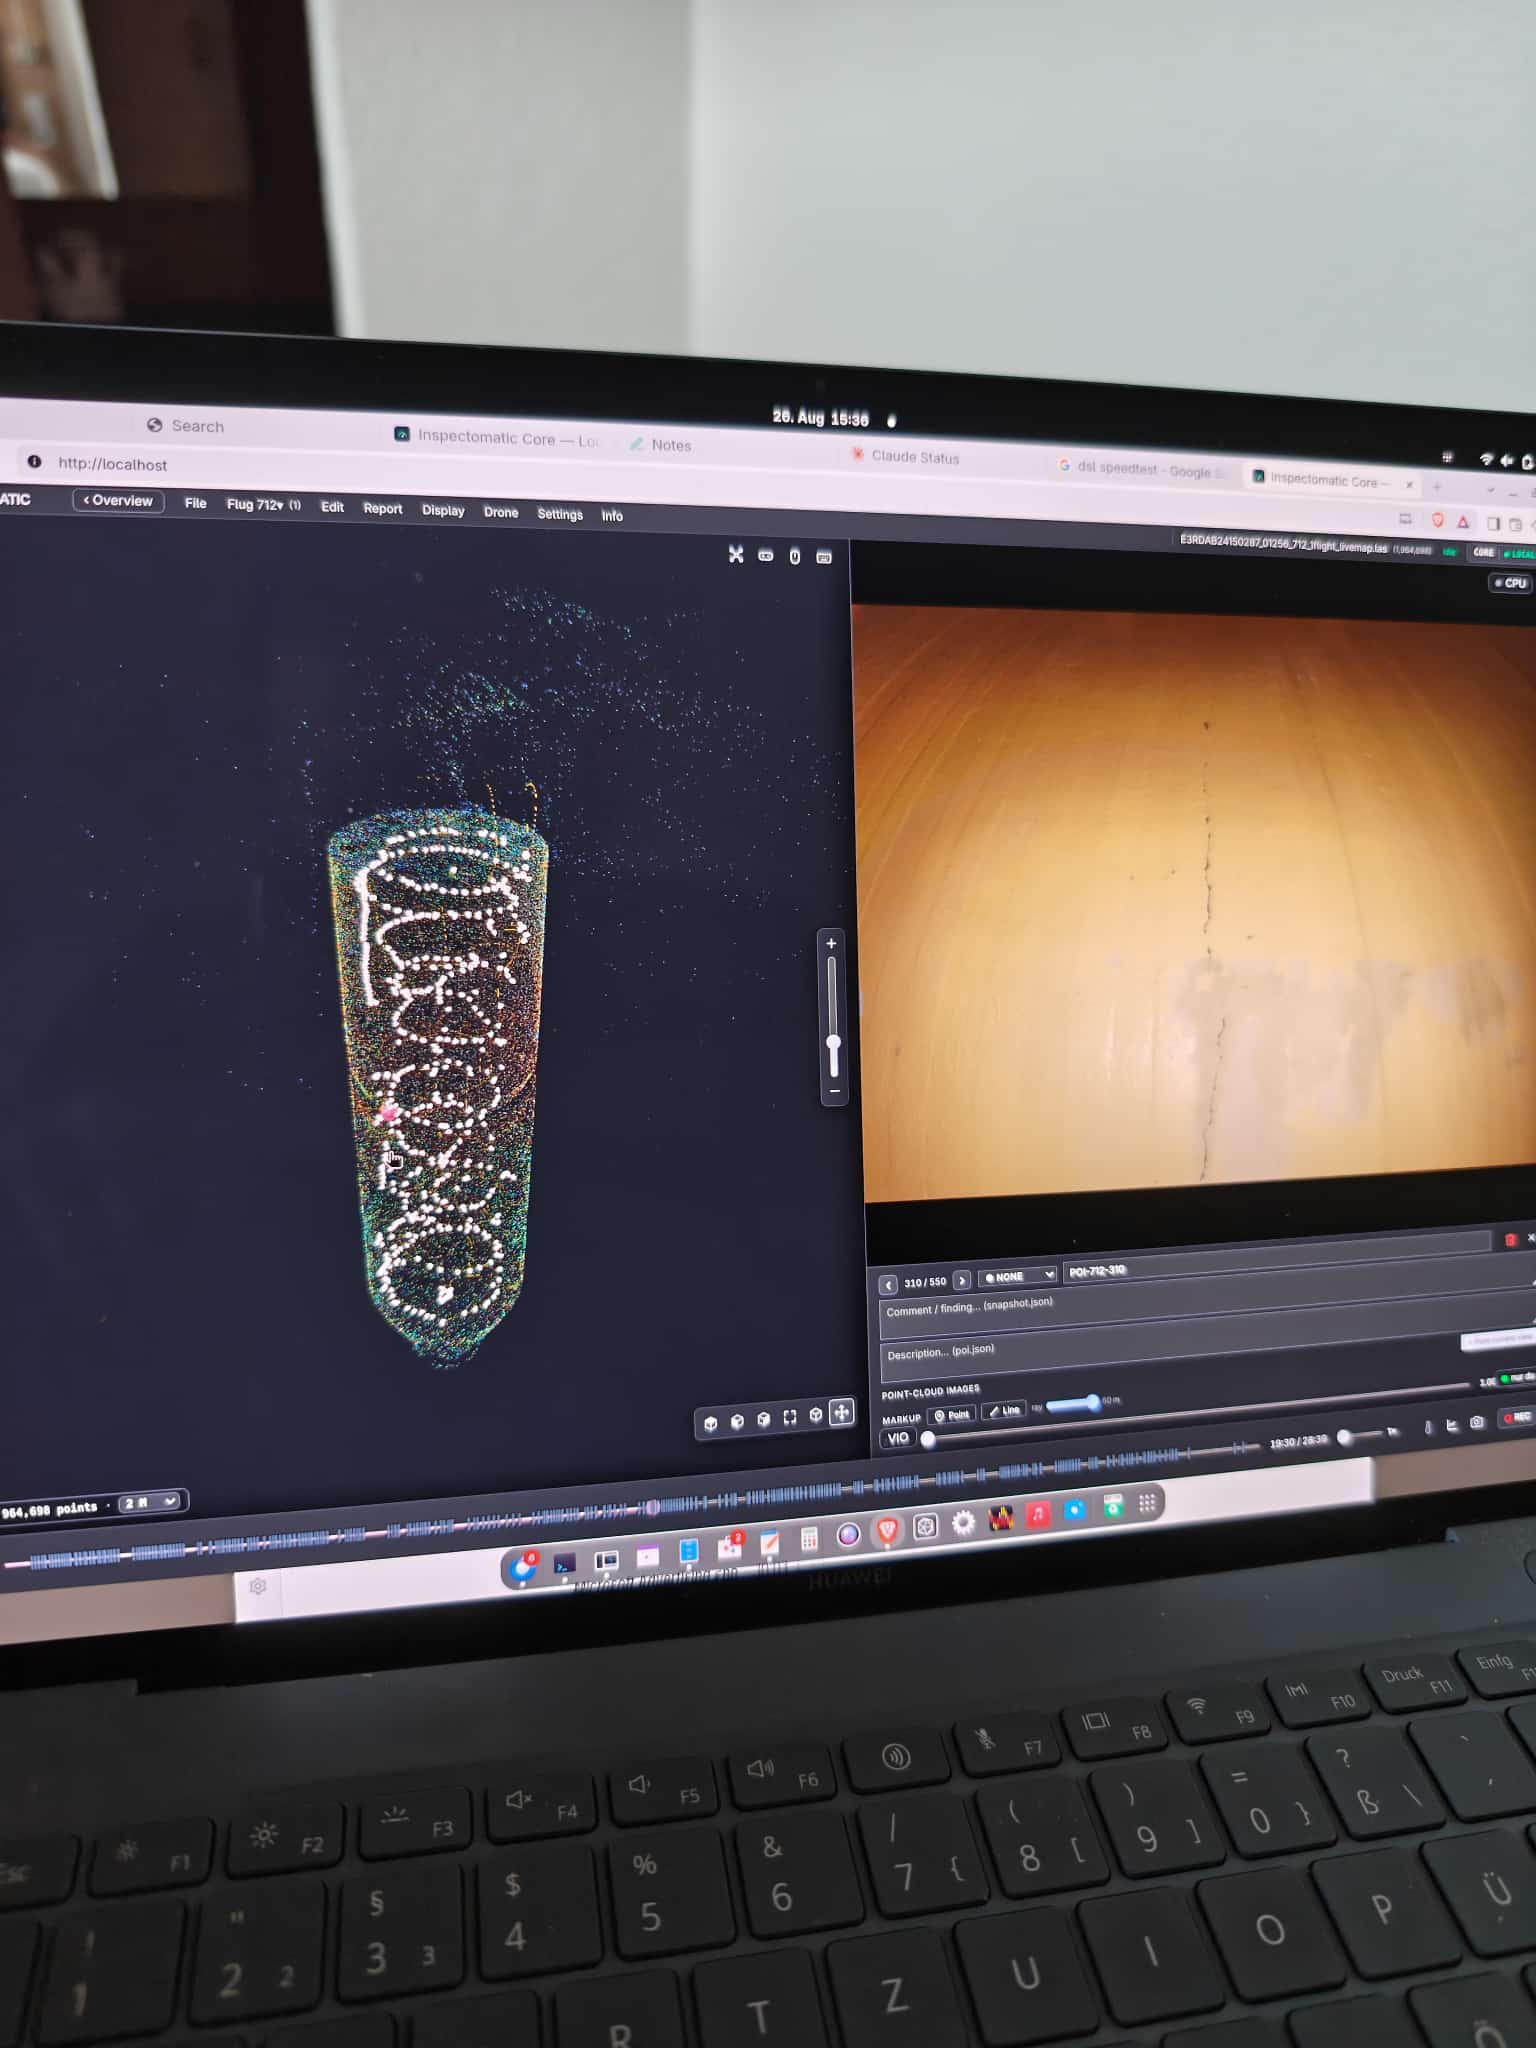Screen dimensions: 1536x2048
Task: Toggle the Line markup tool
Action: pyautogui.click(x=1003, y=1410)
